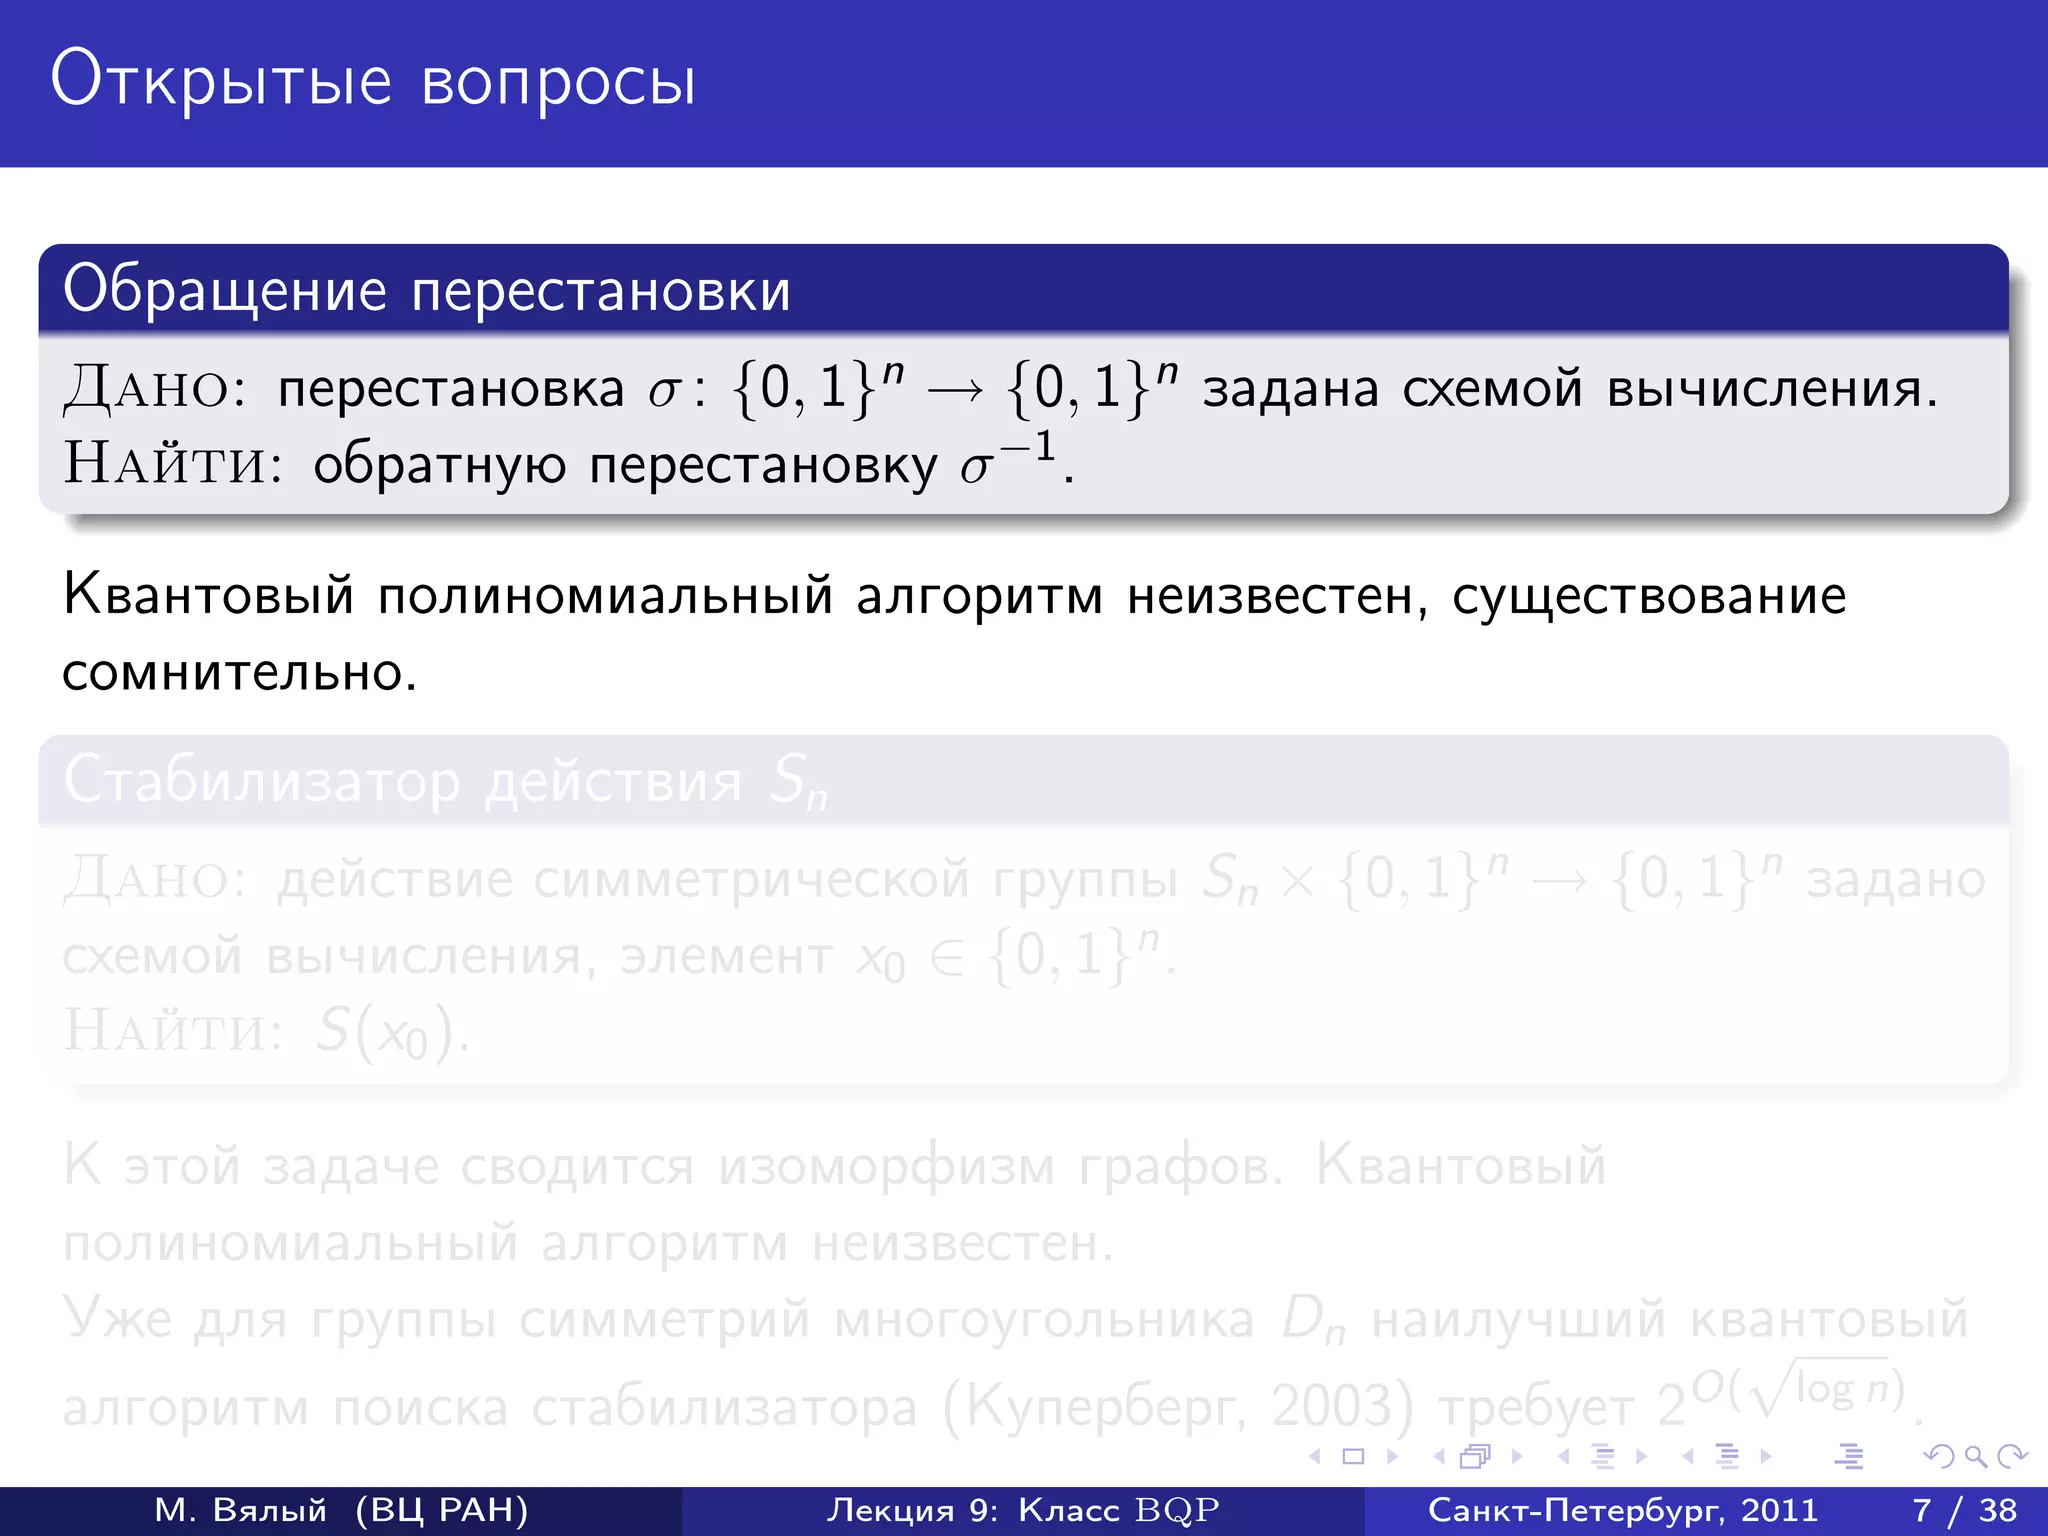The image size is (2048, 1536).
Task: Click the line Найти: обратную перестановку
Action: pos(569,462)
